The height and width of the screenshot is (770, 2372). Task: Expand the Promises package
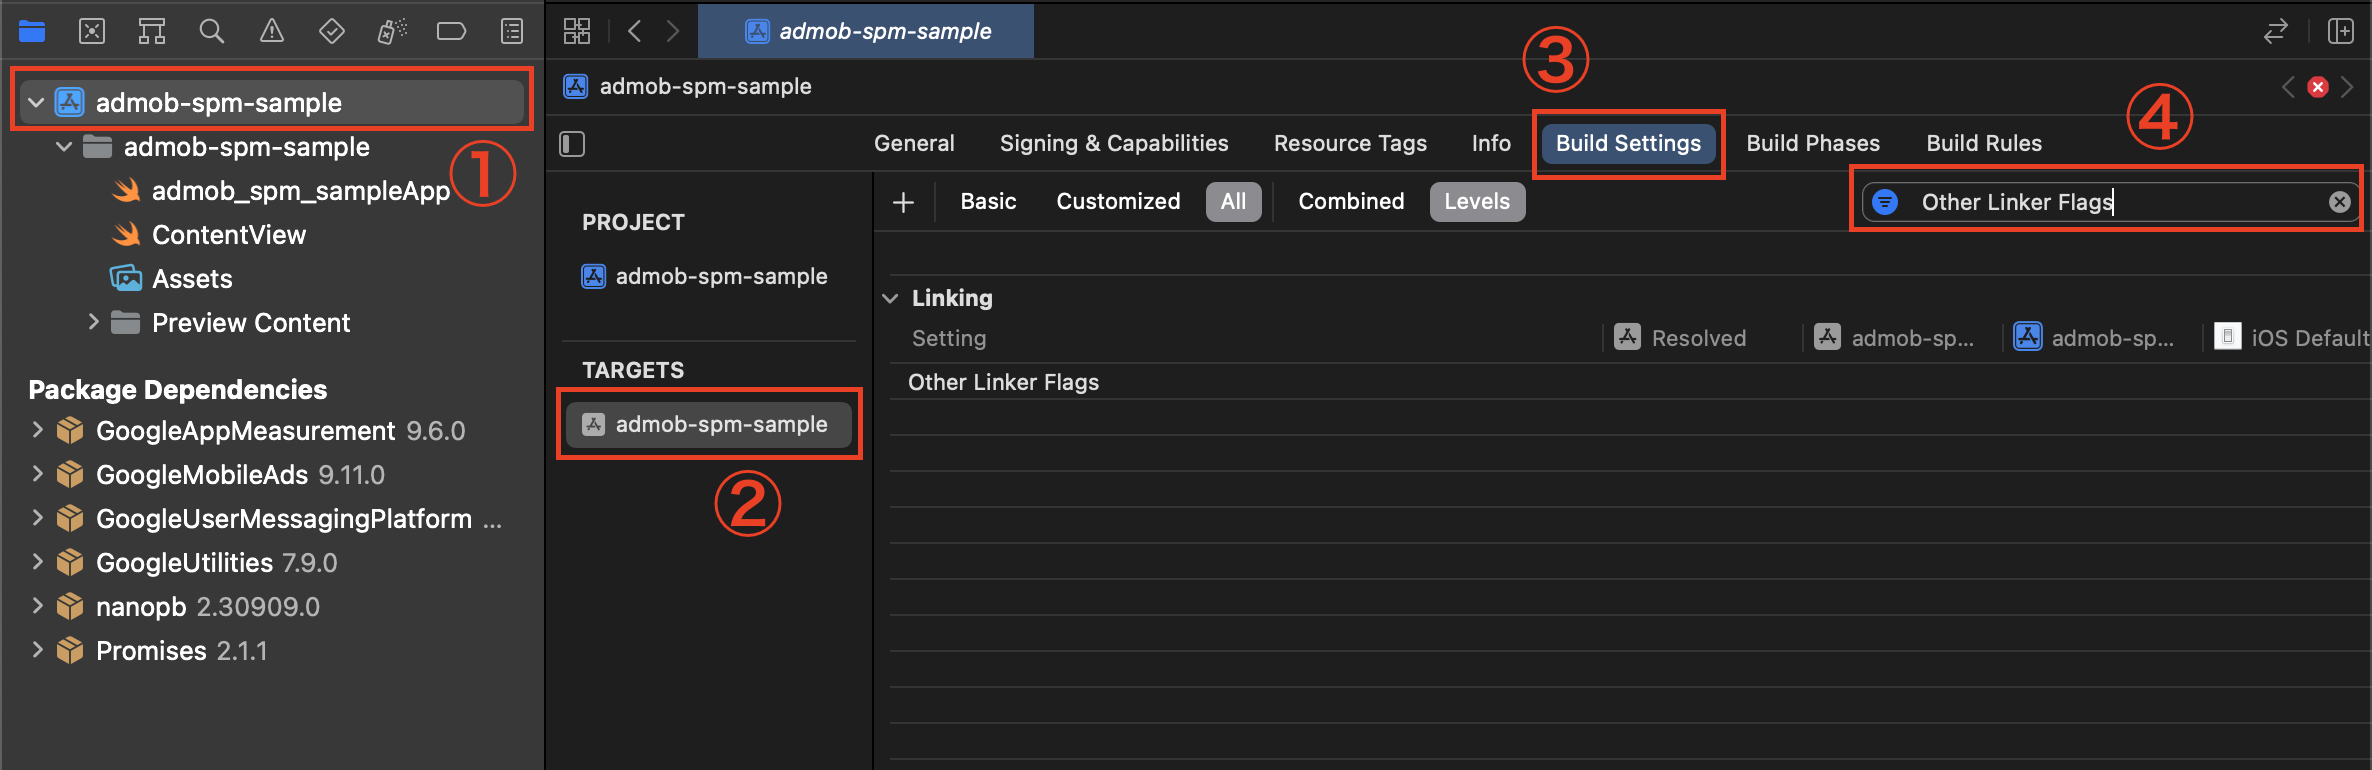click(37, 650)
